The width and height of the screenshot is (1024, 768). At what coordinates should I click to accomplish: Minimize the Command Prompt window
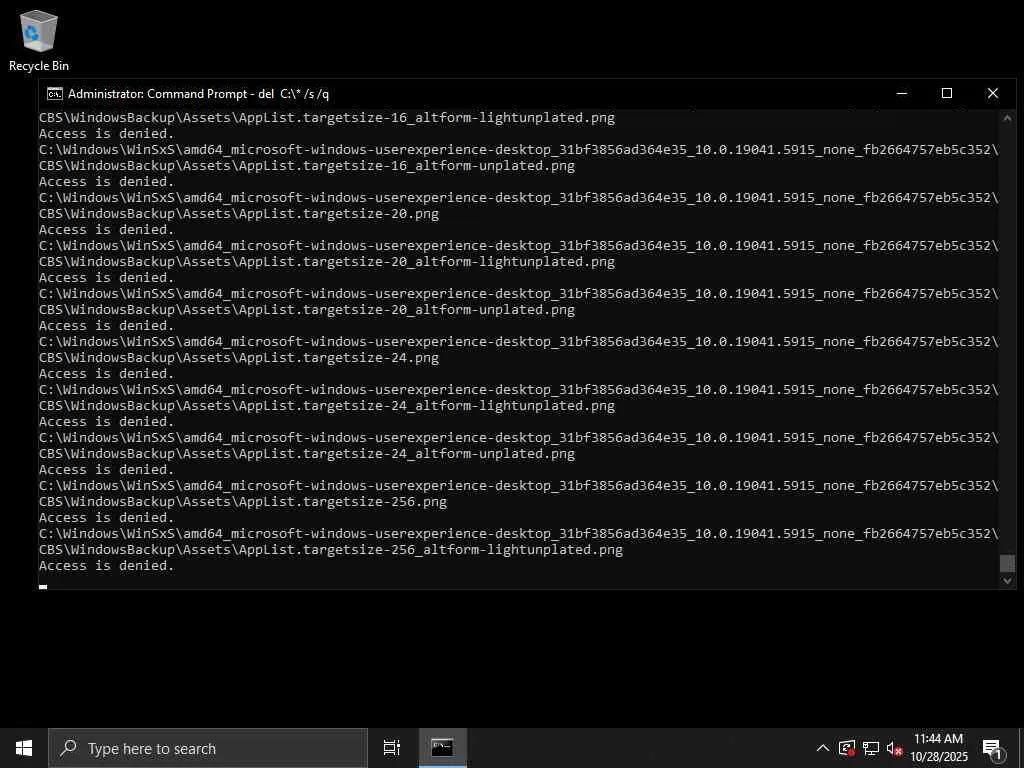pos(902,93)
